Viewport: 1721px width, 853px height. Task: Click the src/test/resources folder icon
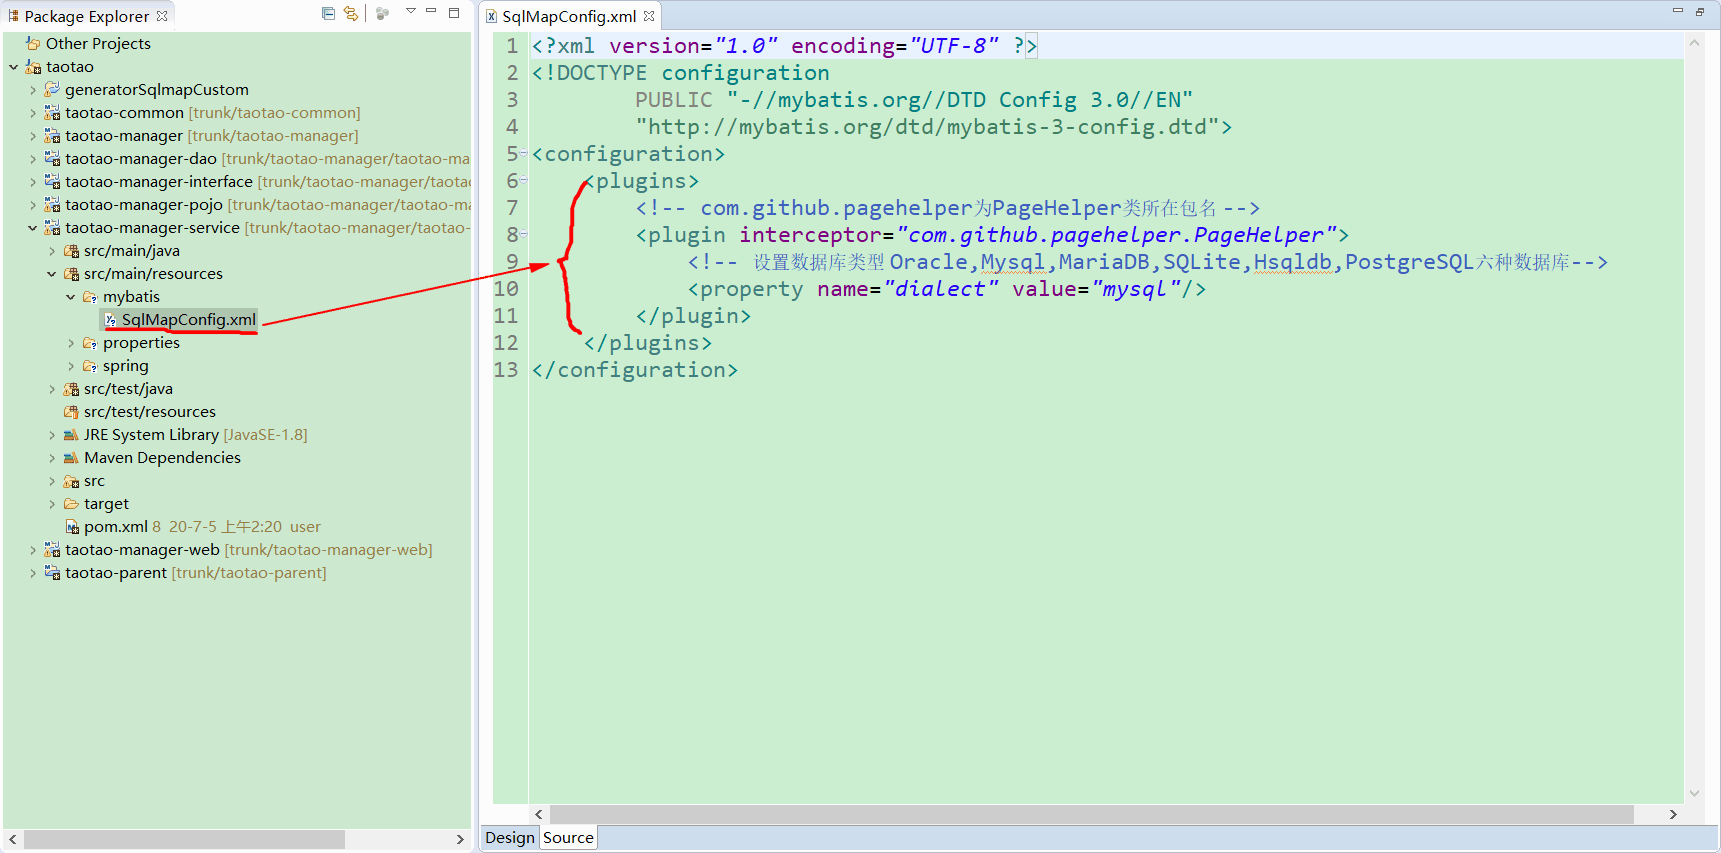[71, 412]
